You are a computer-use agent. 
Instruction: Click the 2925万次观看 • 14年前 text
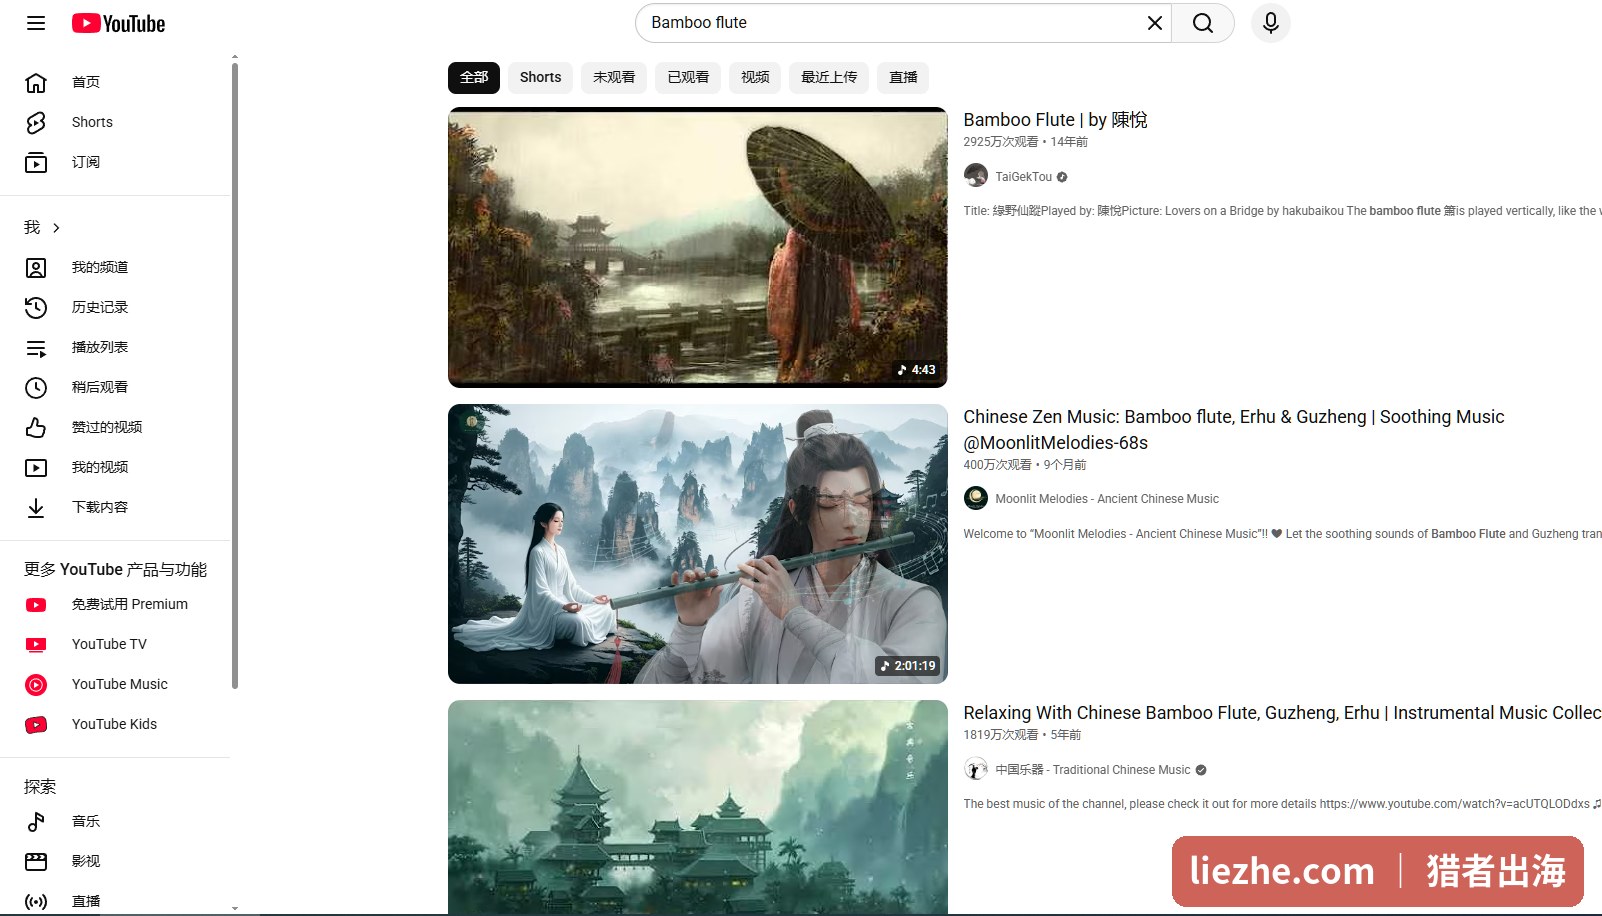(x=1025, y=142)
